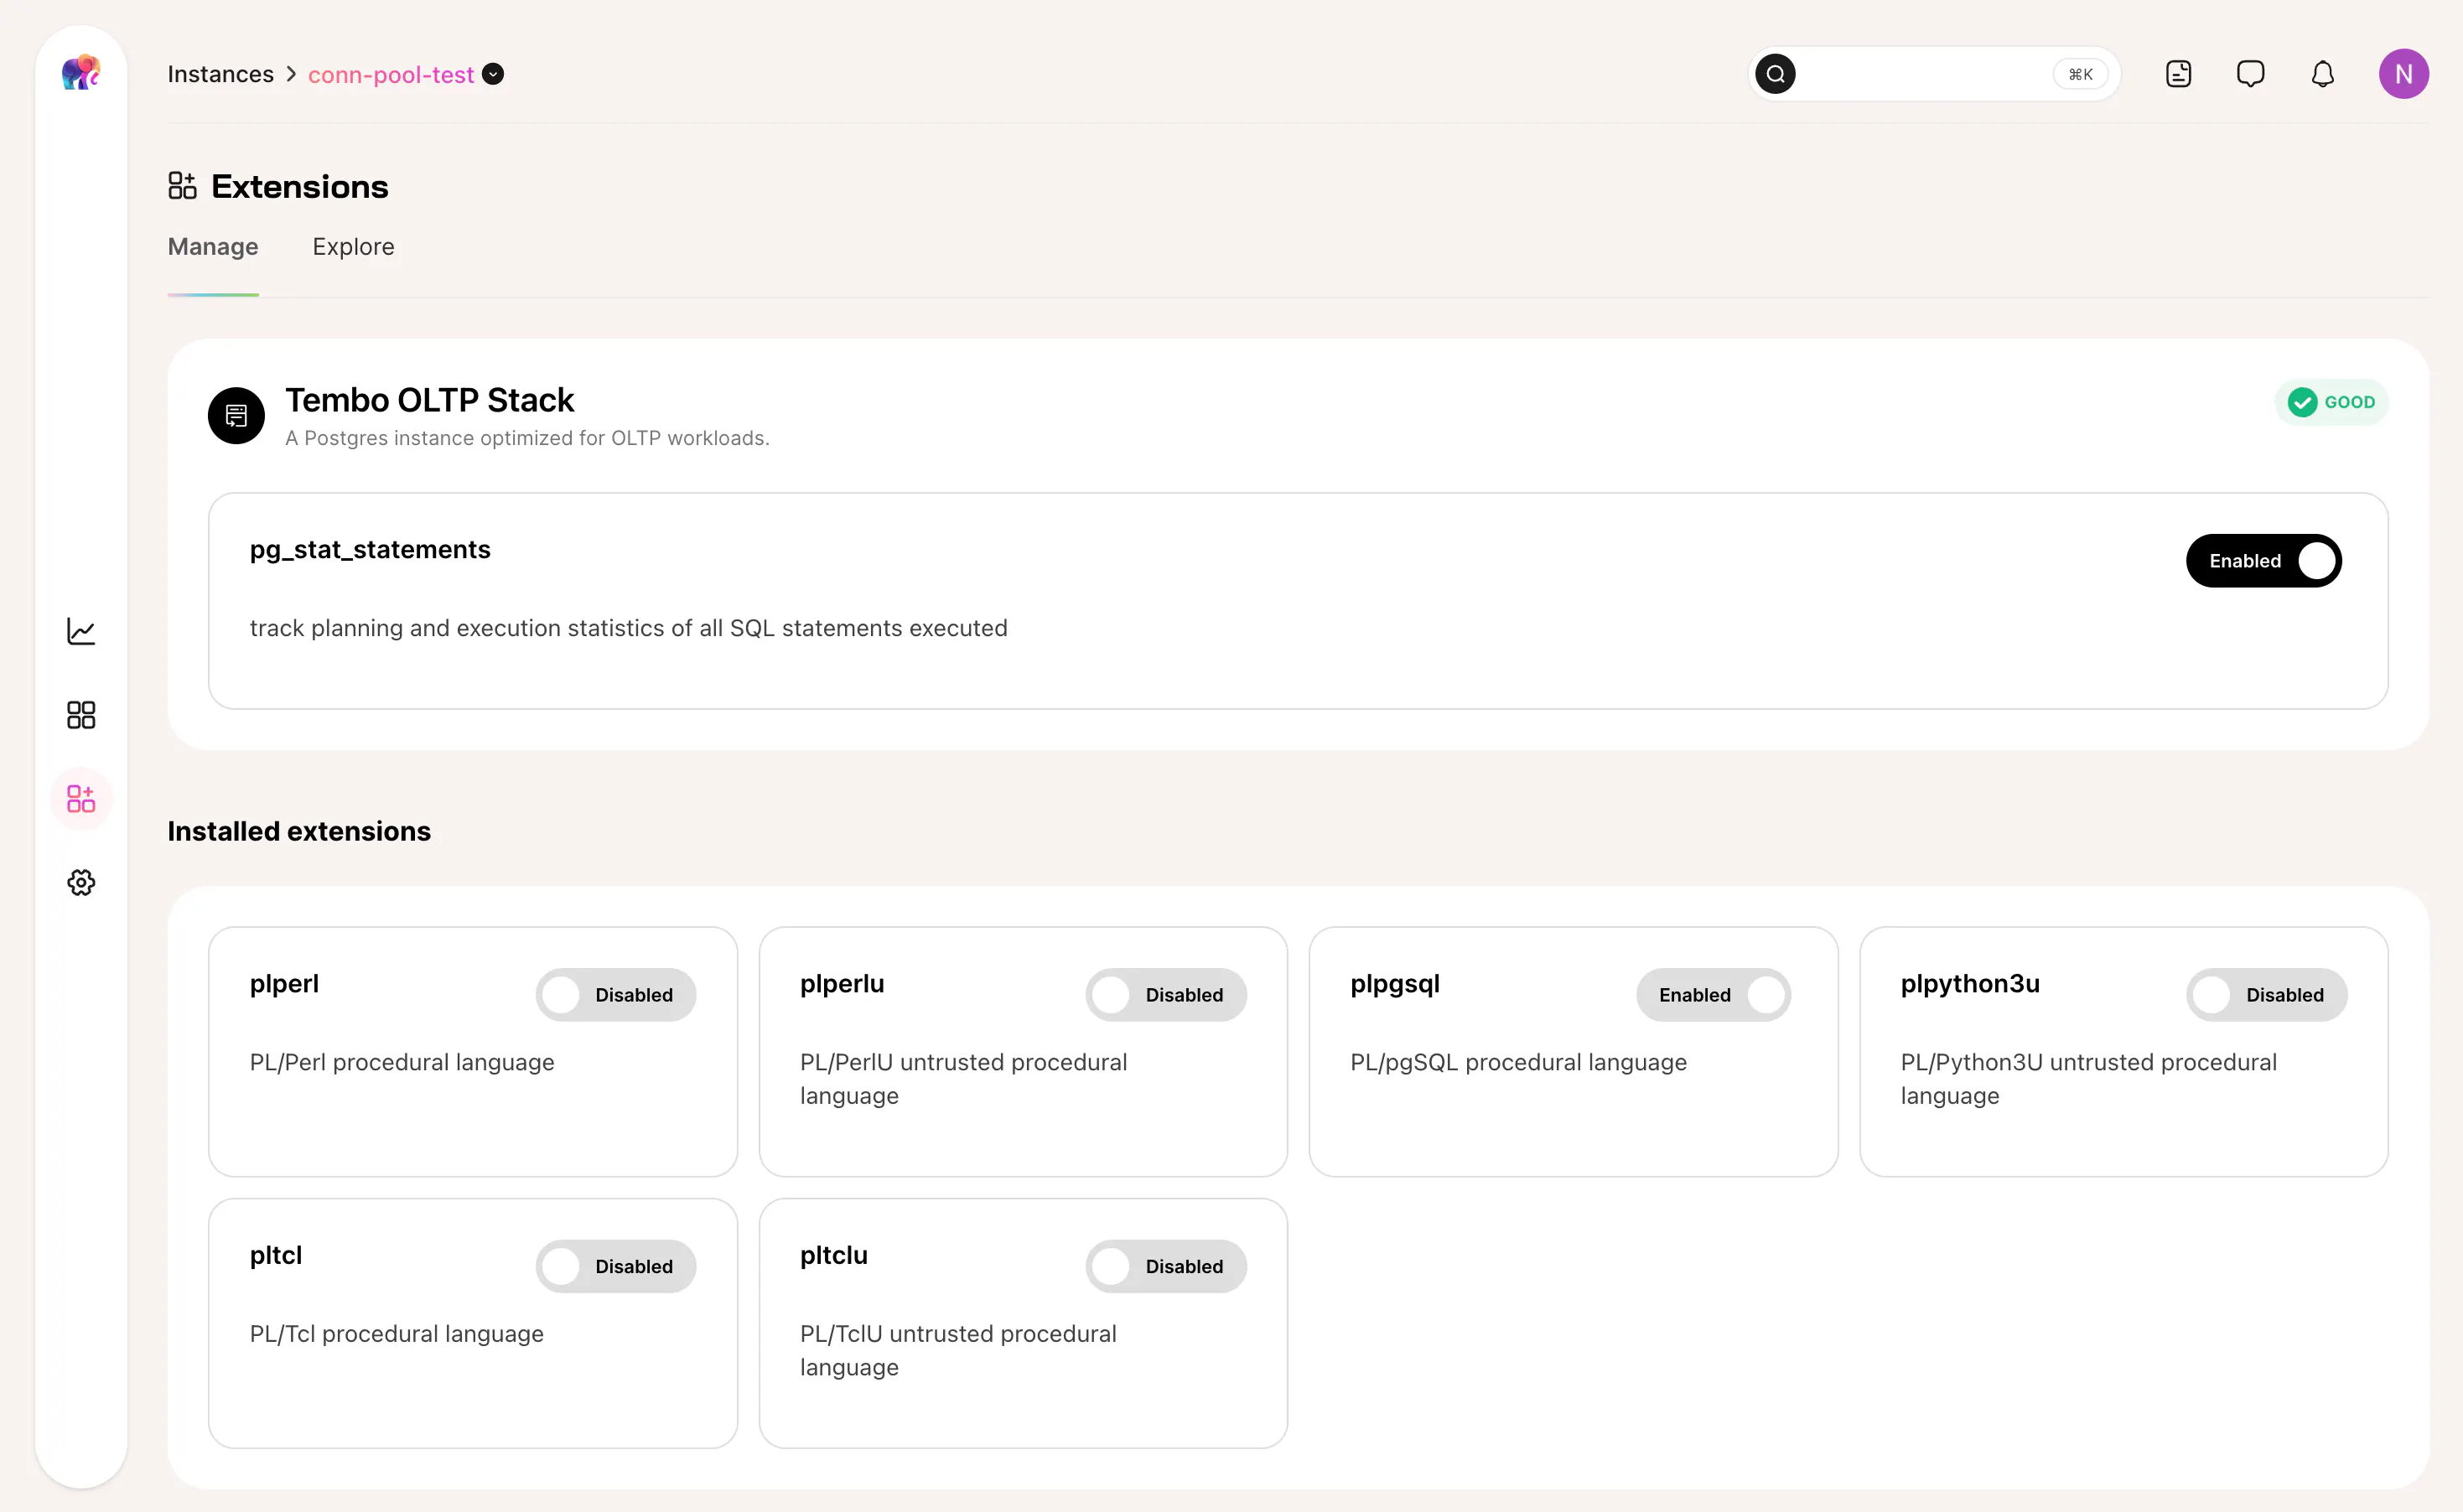
Task: Click the plpgsql extension name
Action: 1395,984
